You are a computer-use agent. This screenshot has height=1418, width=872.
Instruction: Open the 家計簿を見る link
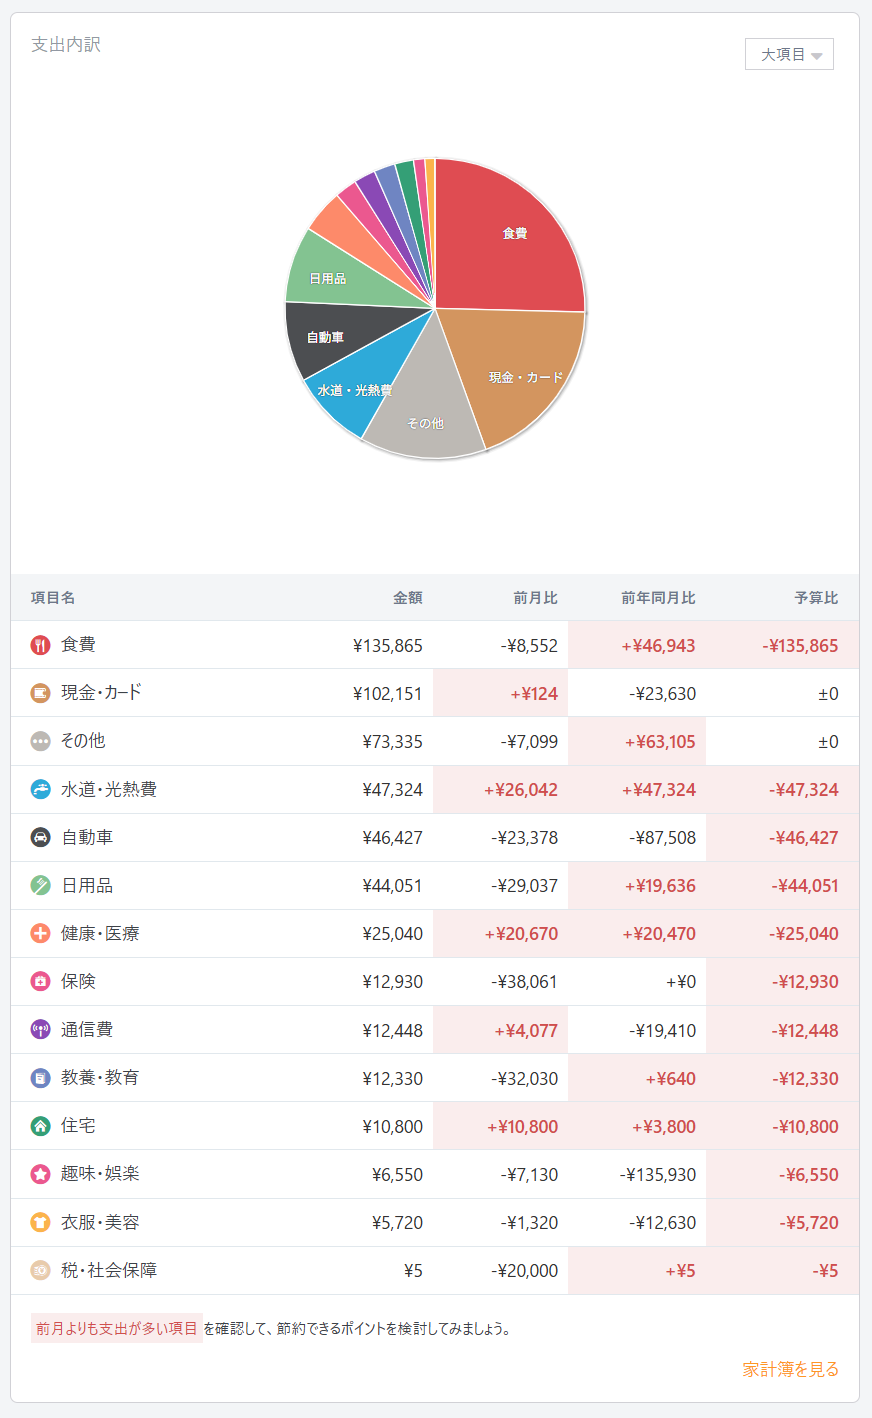pos(790,1369)
